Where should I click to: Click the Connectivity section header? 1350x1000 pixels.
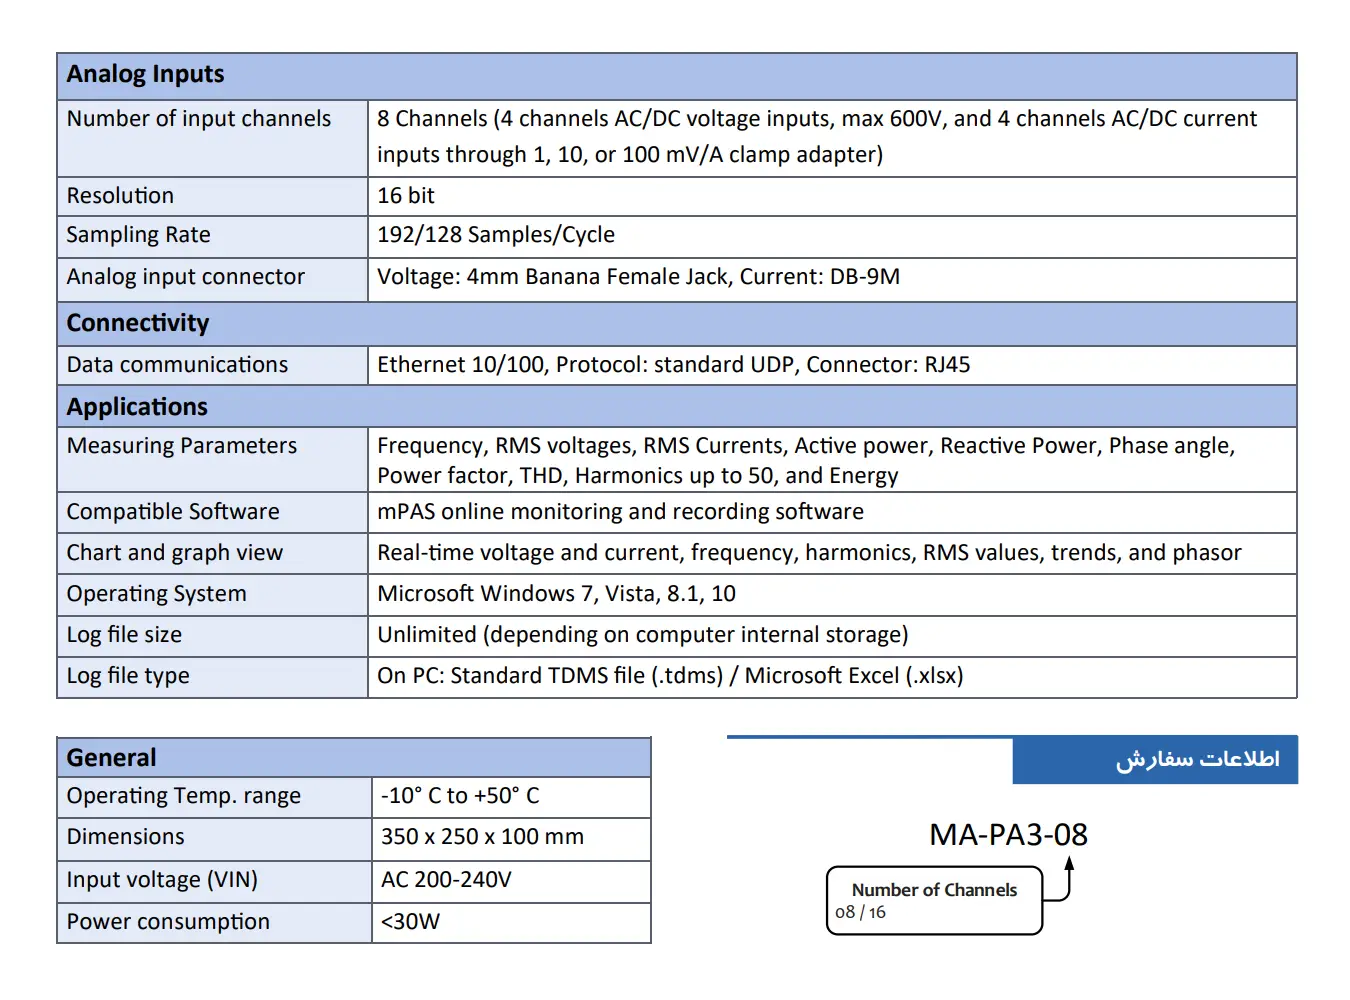(x=677, y=324)
